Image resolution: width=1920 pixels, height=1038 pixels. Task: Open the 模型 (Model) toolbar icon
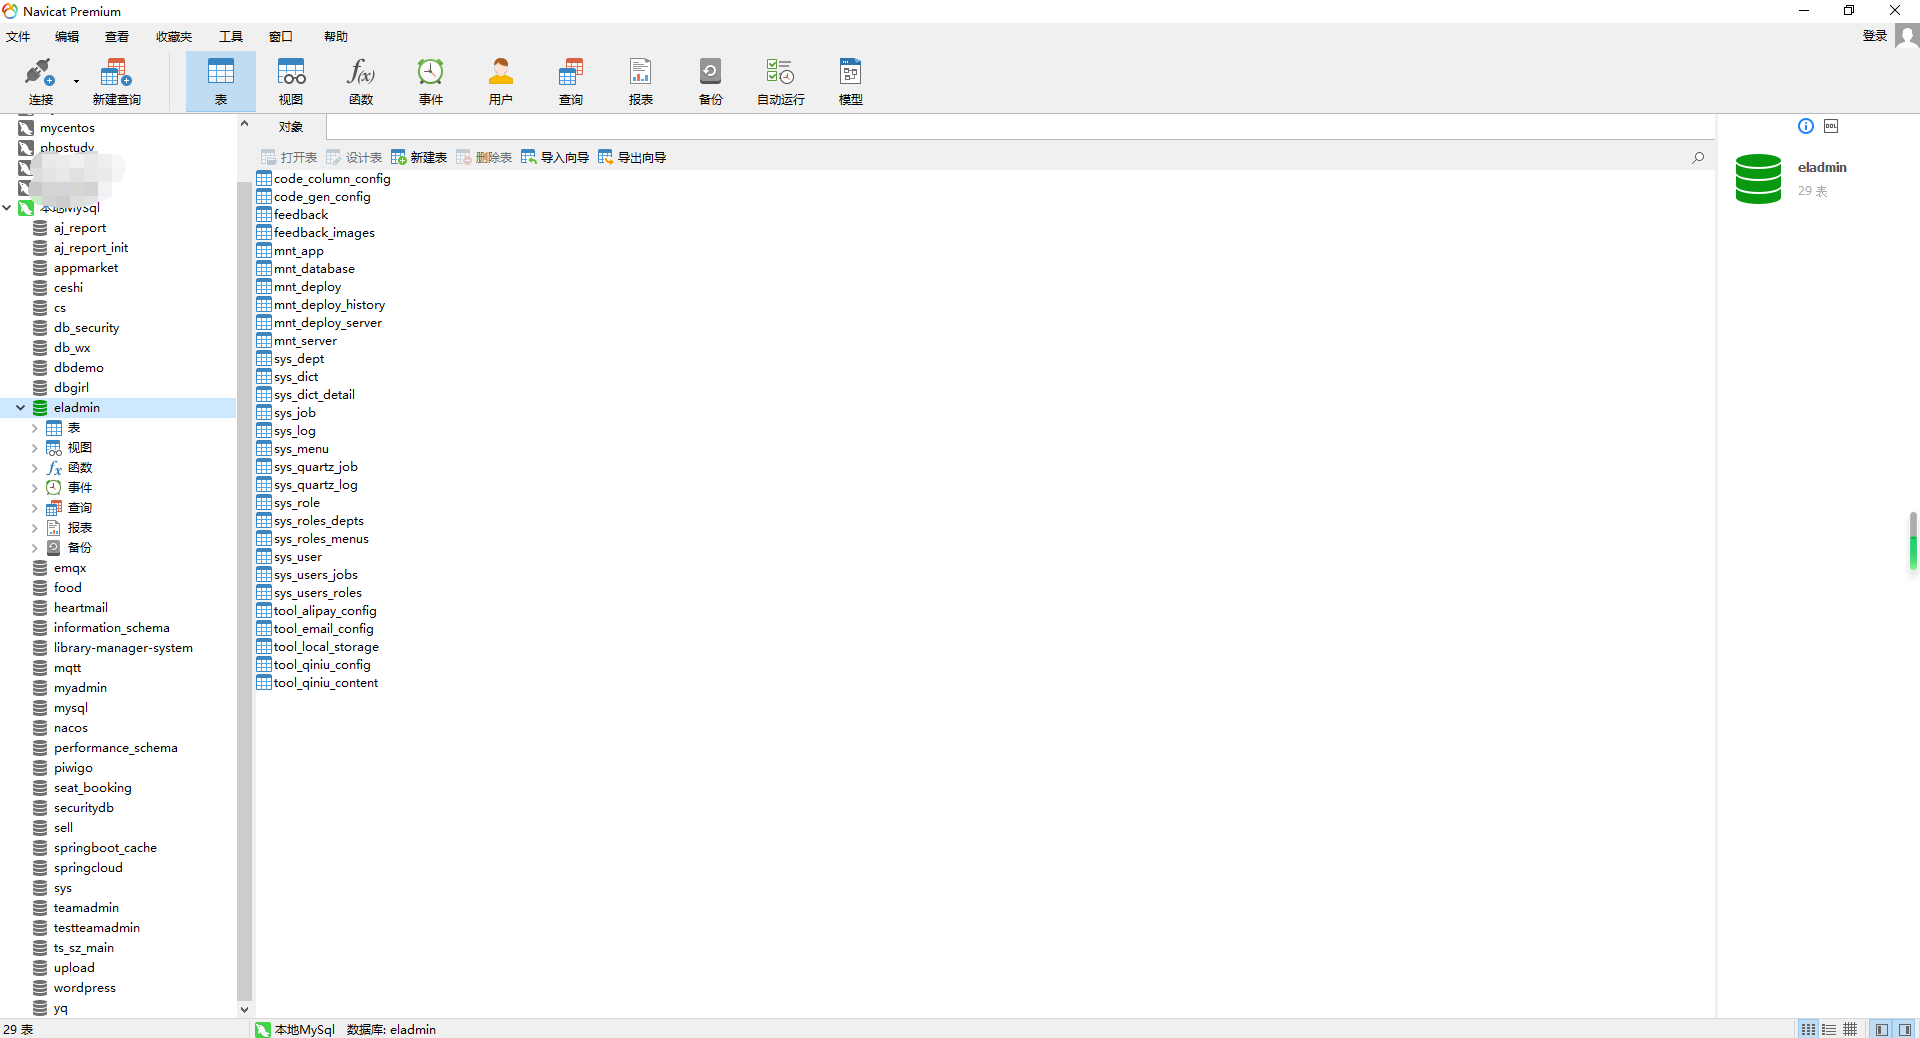[x=851, y=81]
